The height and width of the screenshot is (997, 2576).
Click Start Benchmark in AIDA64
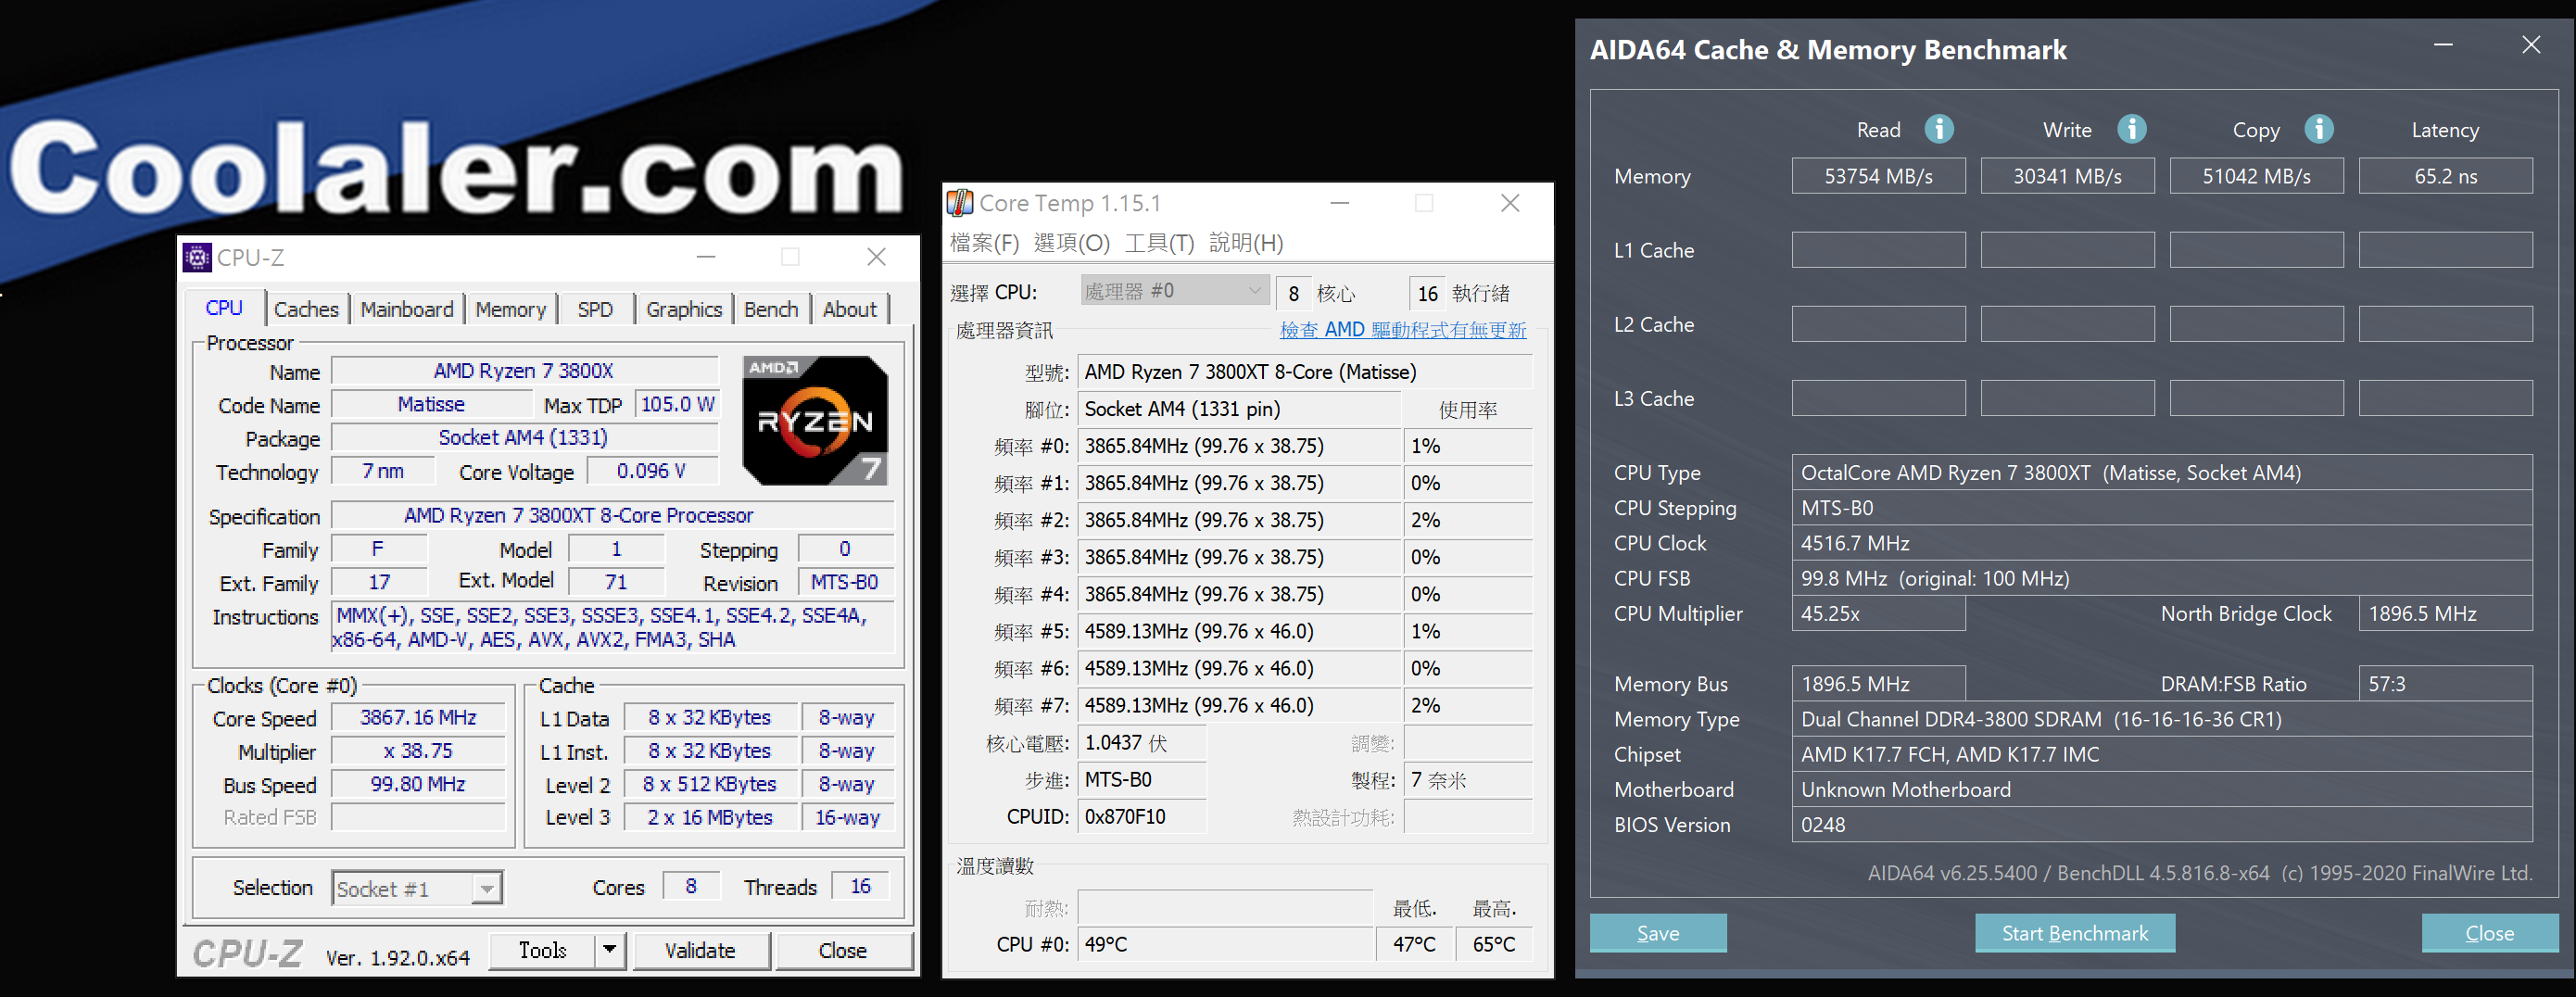pyautogui.click(x=2074, y=932)
